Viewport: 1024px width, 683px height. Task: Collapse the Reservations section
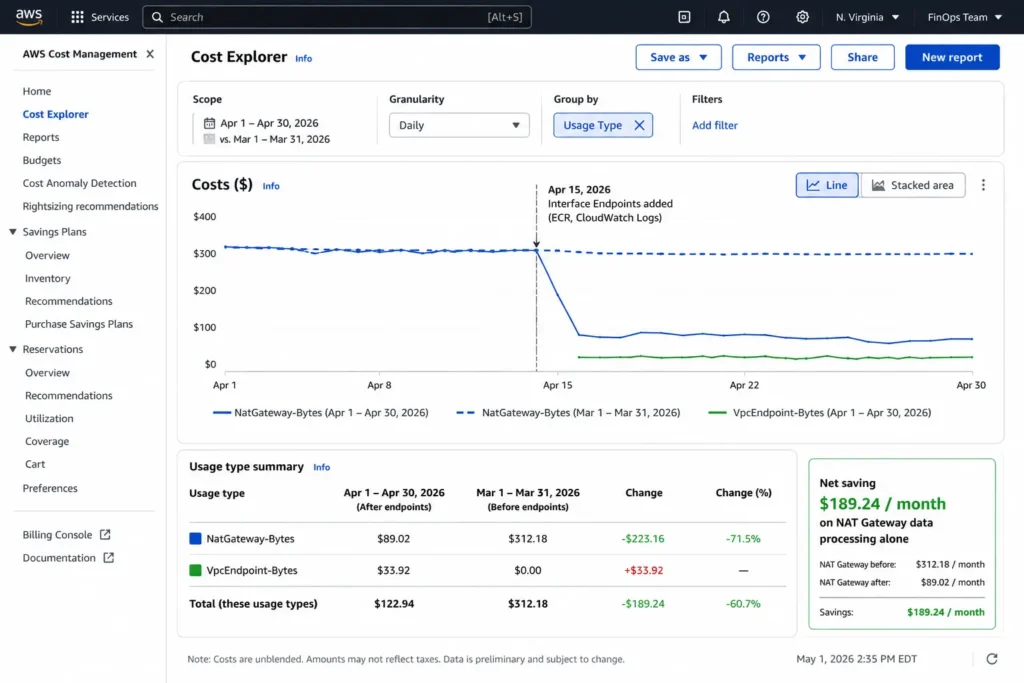point(12,349)
